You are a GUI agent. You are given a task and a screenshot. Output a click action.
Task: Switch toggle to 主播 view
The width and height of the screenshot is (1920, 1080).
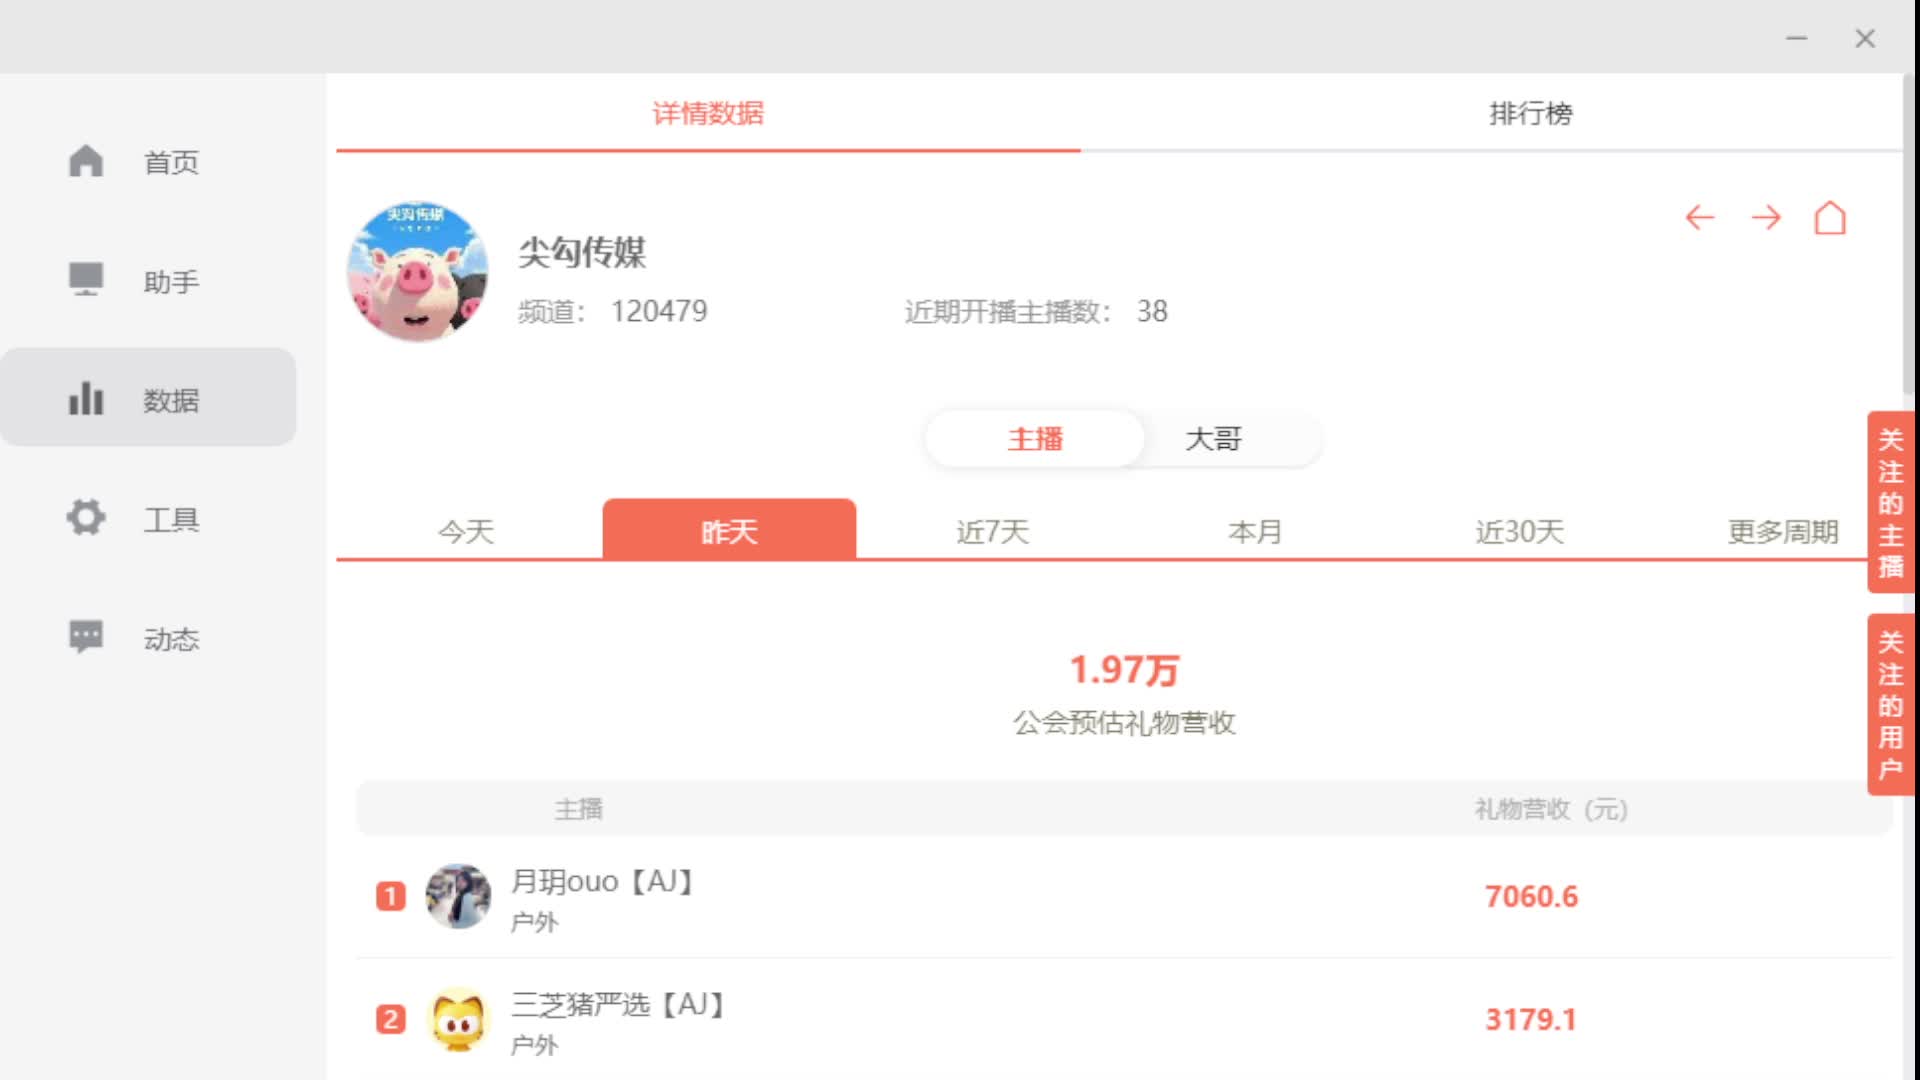(1035, 439)
